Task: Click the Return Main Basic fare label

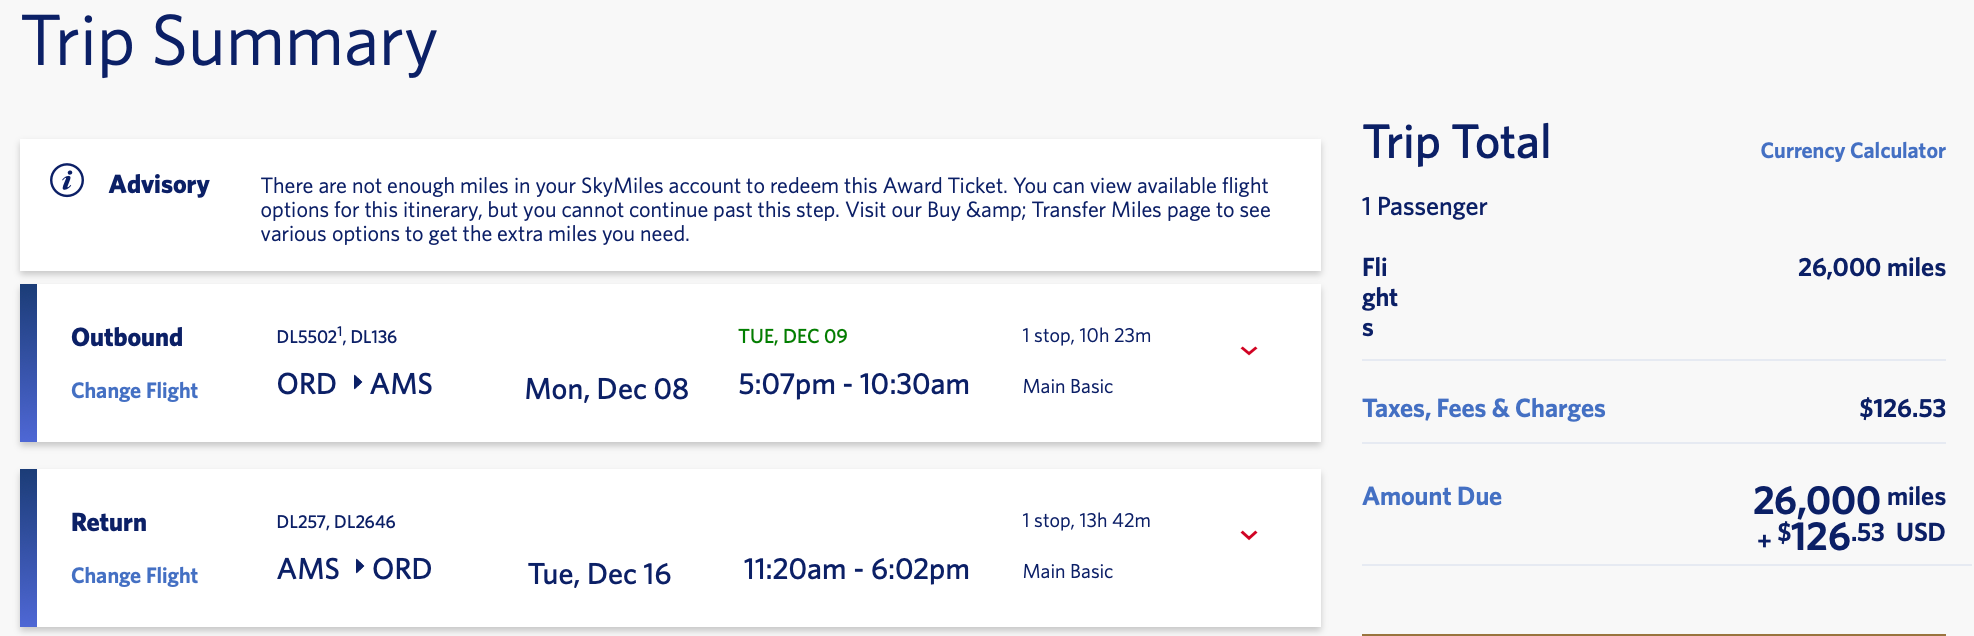Action: pos(1067,572)
